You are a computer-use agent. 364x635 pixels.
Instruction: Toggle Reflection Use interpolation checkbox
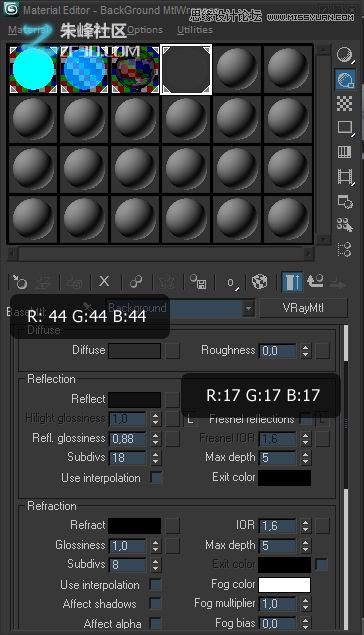[156, 478]
